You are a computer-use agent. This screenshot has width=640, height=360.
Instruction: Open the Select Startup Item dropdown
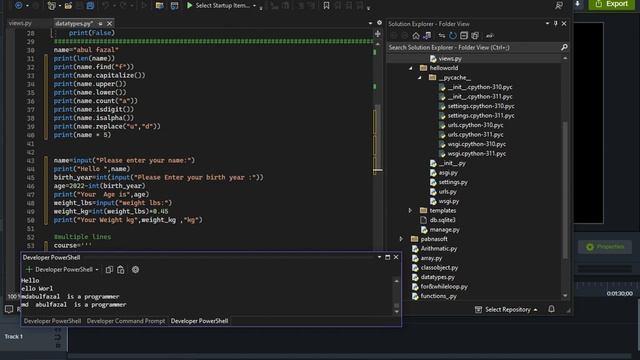254,6
